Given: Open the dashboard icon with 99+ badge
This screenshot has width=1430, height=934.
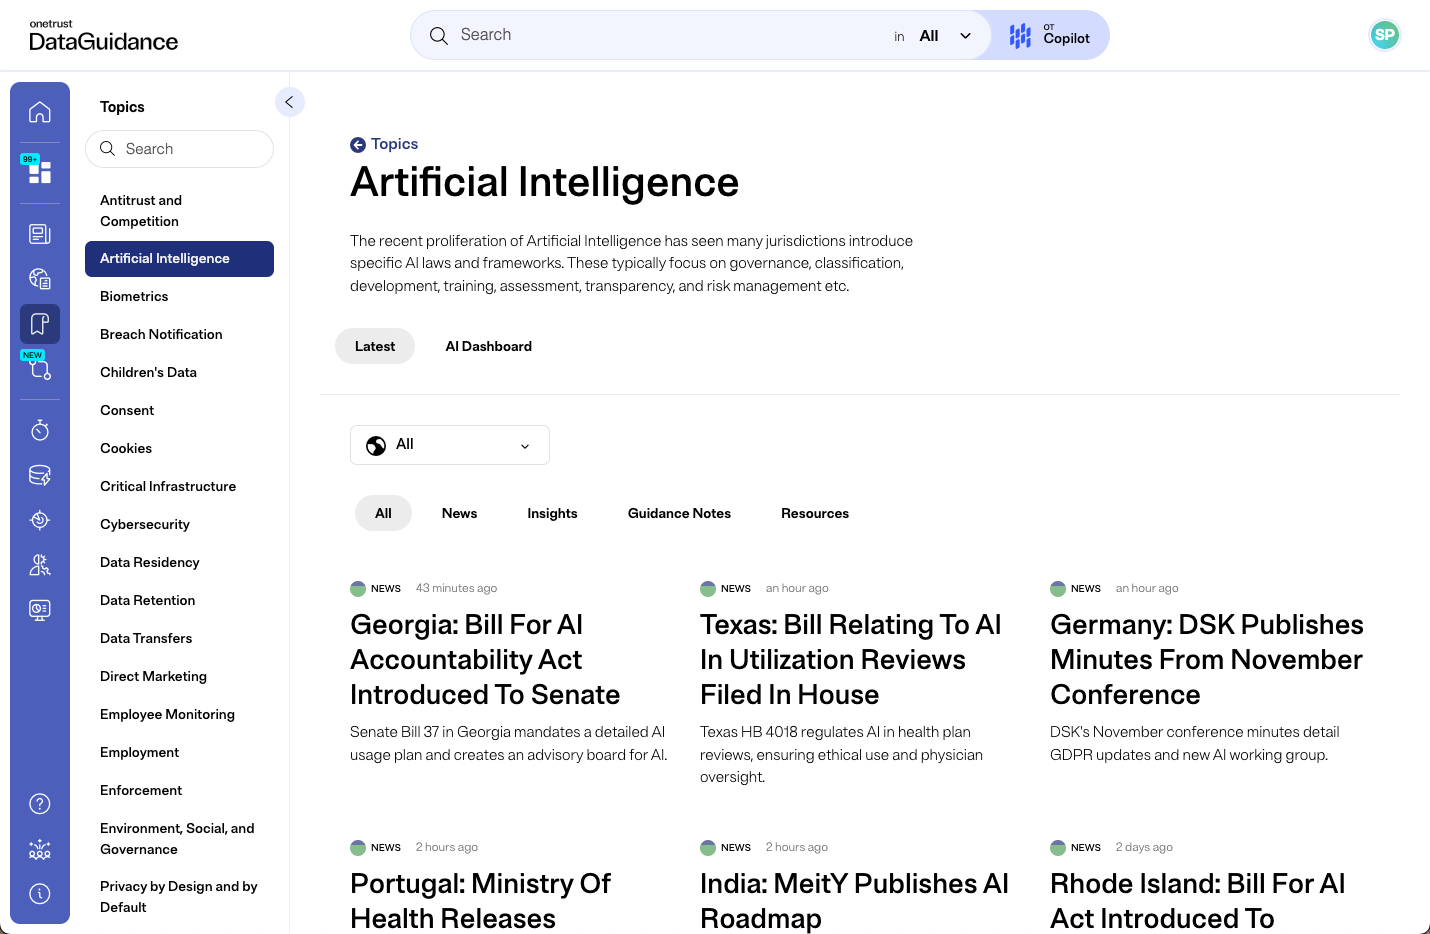Looking at the screenshot, I should click(x=40, y=172).
